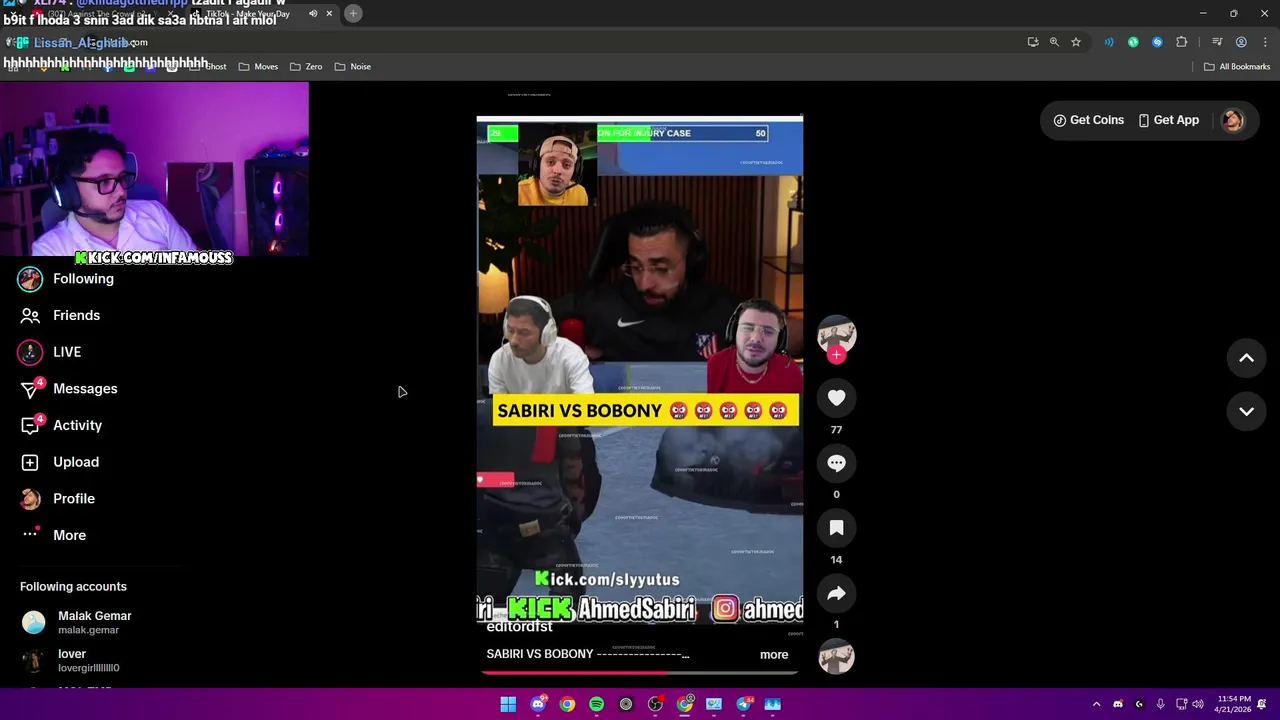The image size is (1280, 720).
Task: Mute the TikTok tab audio speaker icon
Action: coord(313,13)
